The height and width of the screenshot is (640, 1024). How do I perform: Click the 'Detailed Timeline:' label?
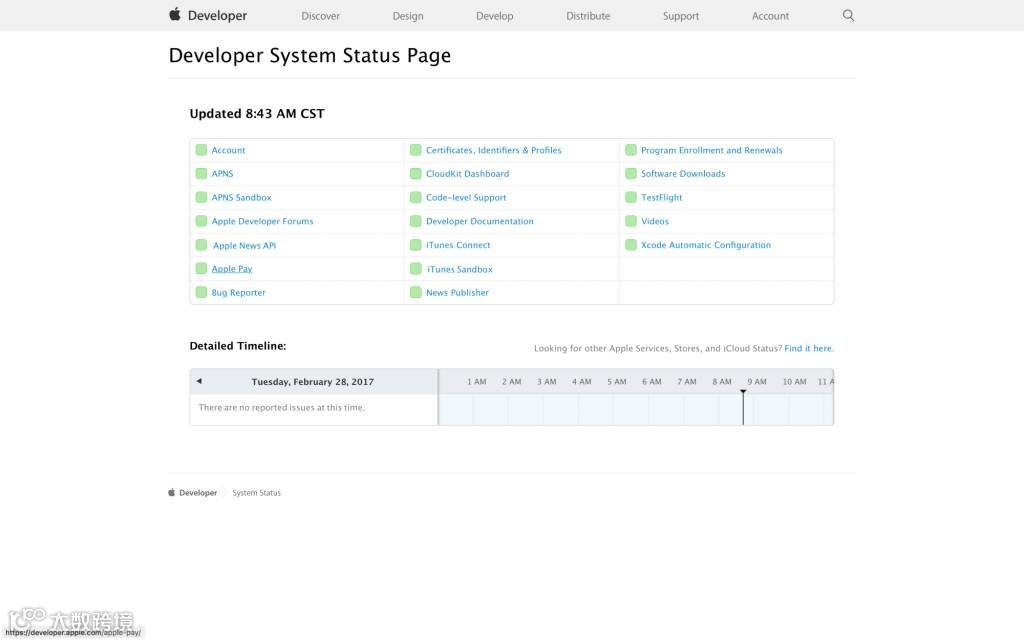238,346
